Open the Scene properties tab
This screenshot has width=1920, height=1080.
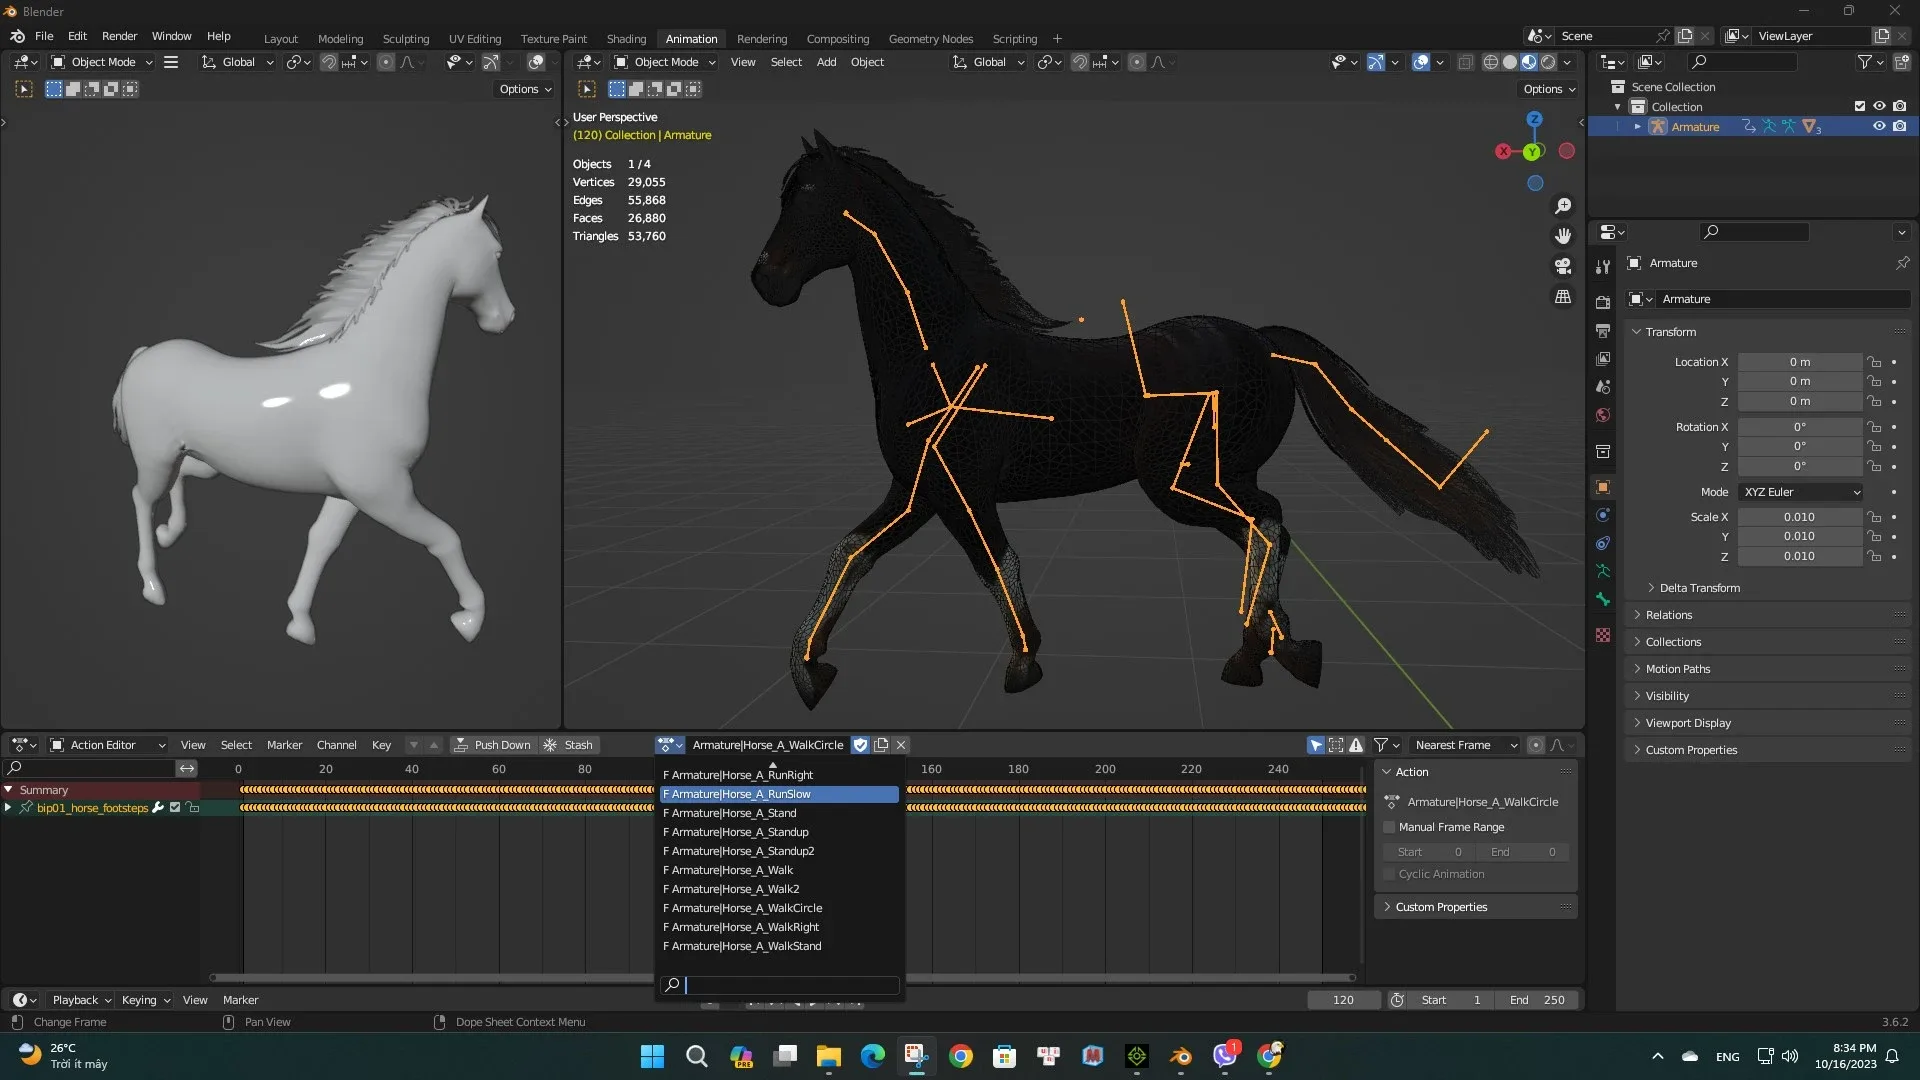[1603, 386]
